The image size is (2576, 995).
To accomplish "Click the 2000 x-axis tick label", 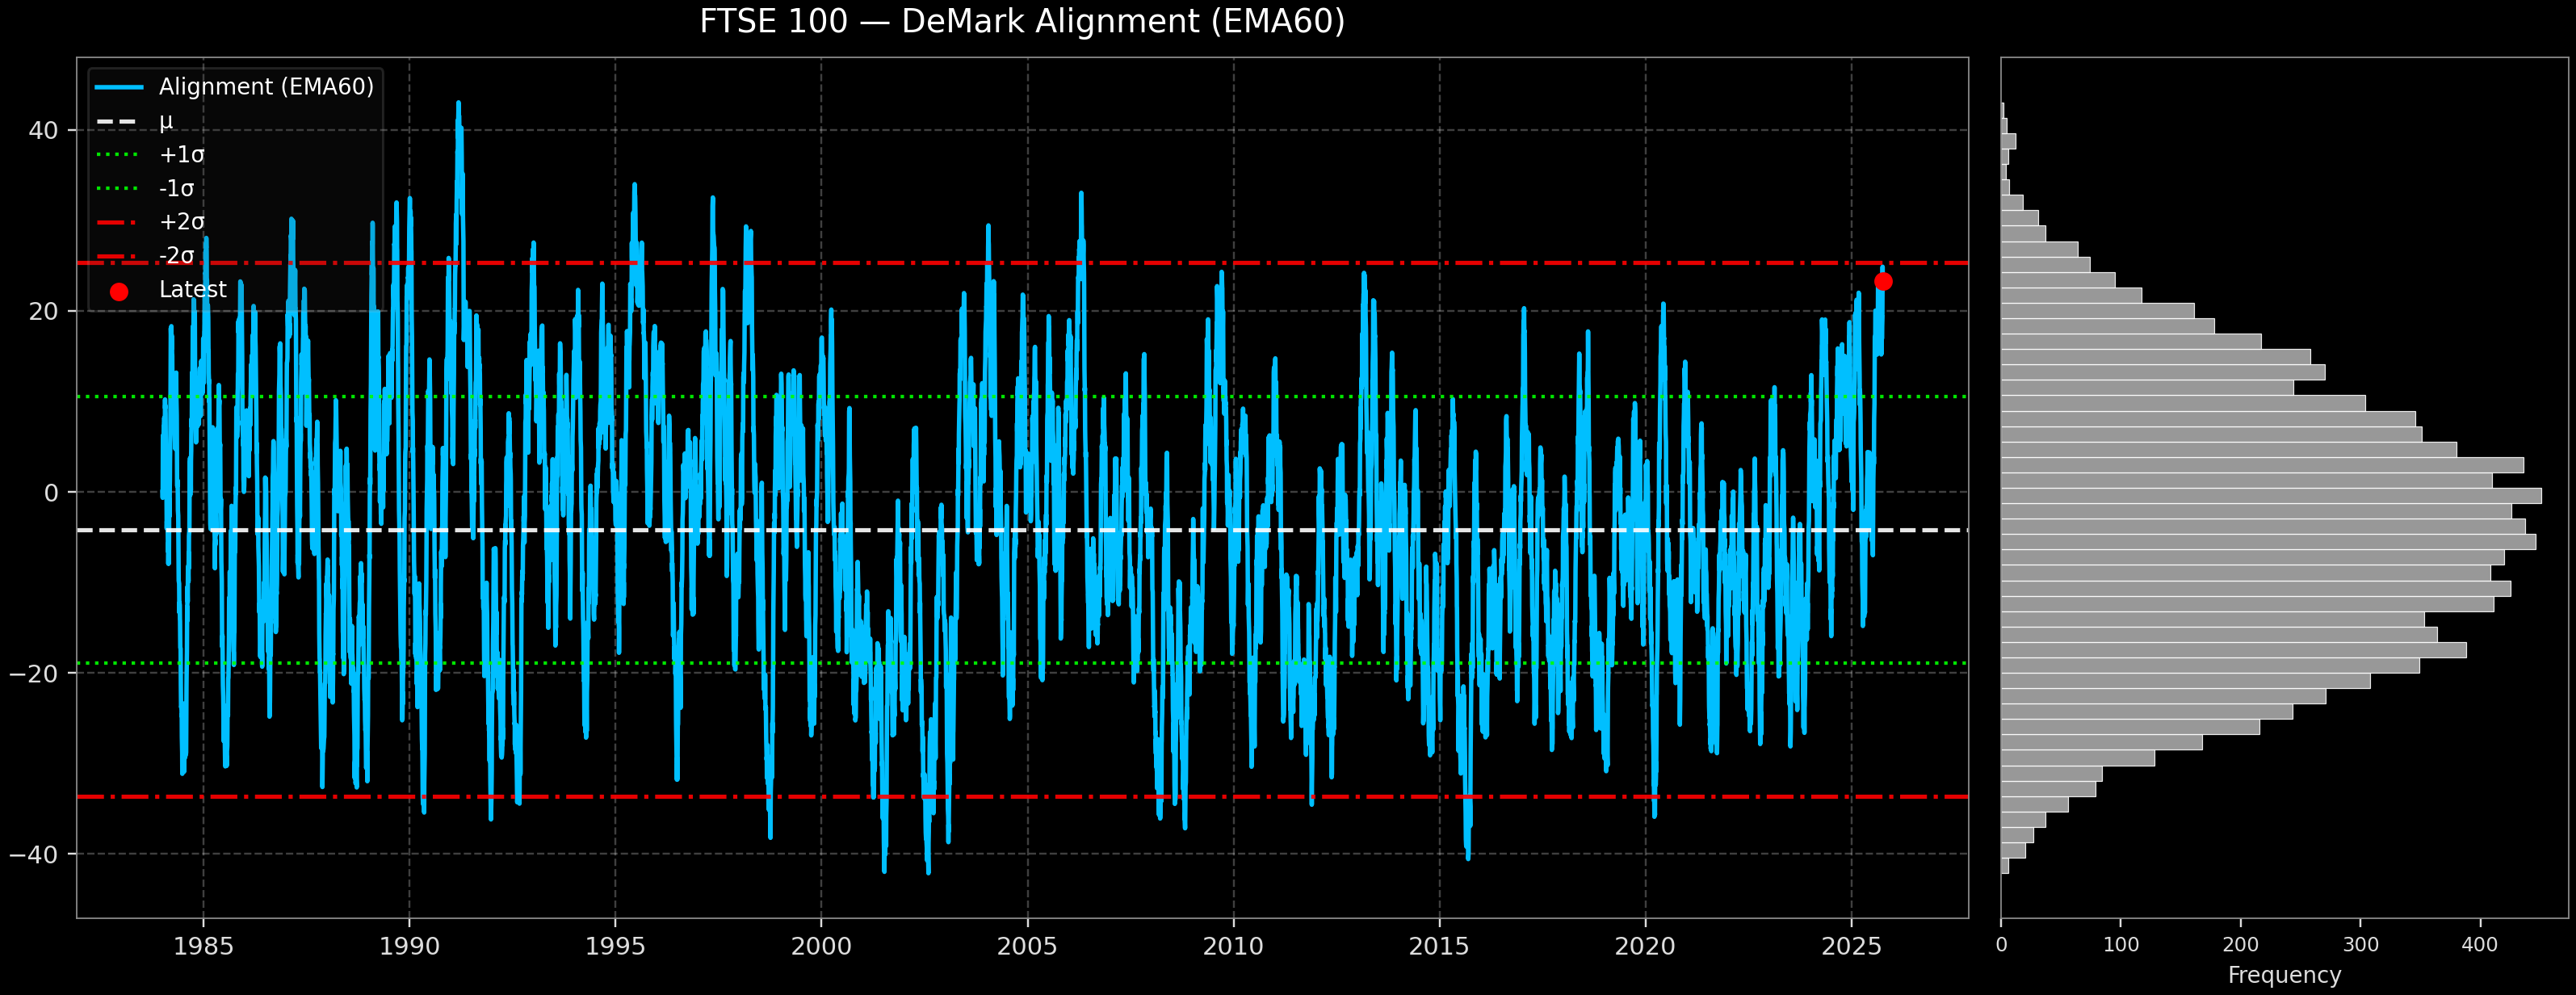I will (x=821, y=946).
